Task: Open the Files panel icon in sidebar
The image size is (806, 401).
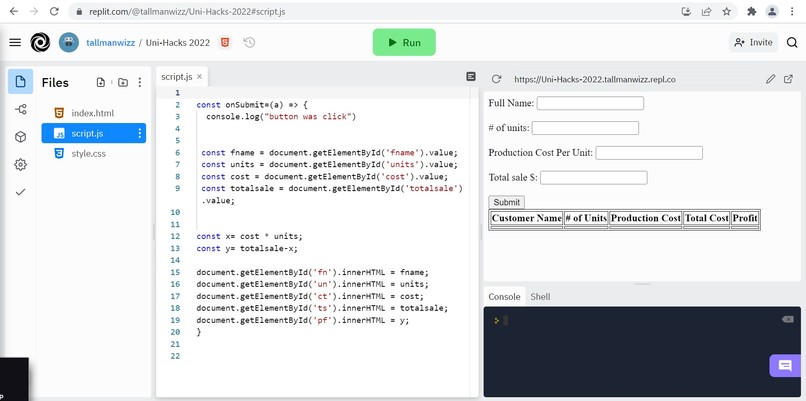Action: pyautogui.click(x=21, y=82)
